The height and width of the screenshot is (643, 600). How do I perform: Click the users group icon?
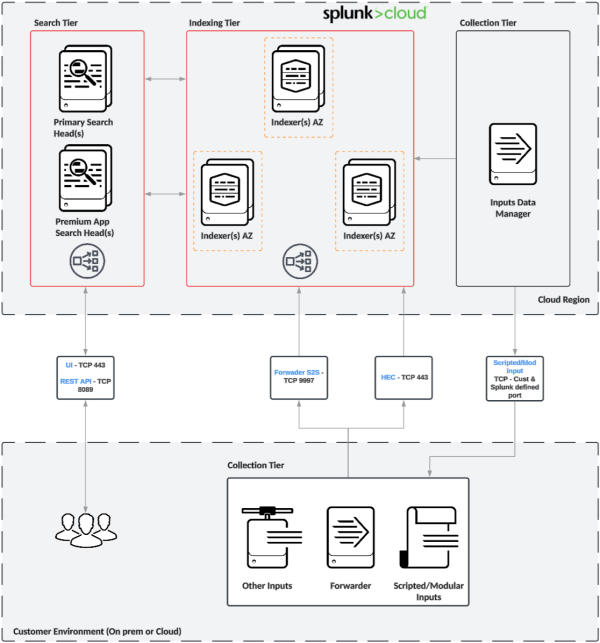[86, 530]
